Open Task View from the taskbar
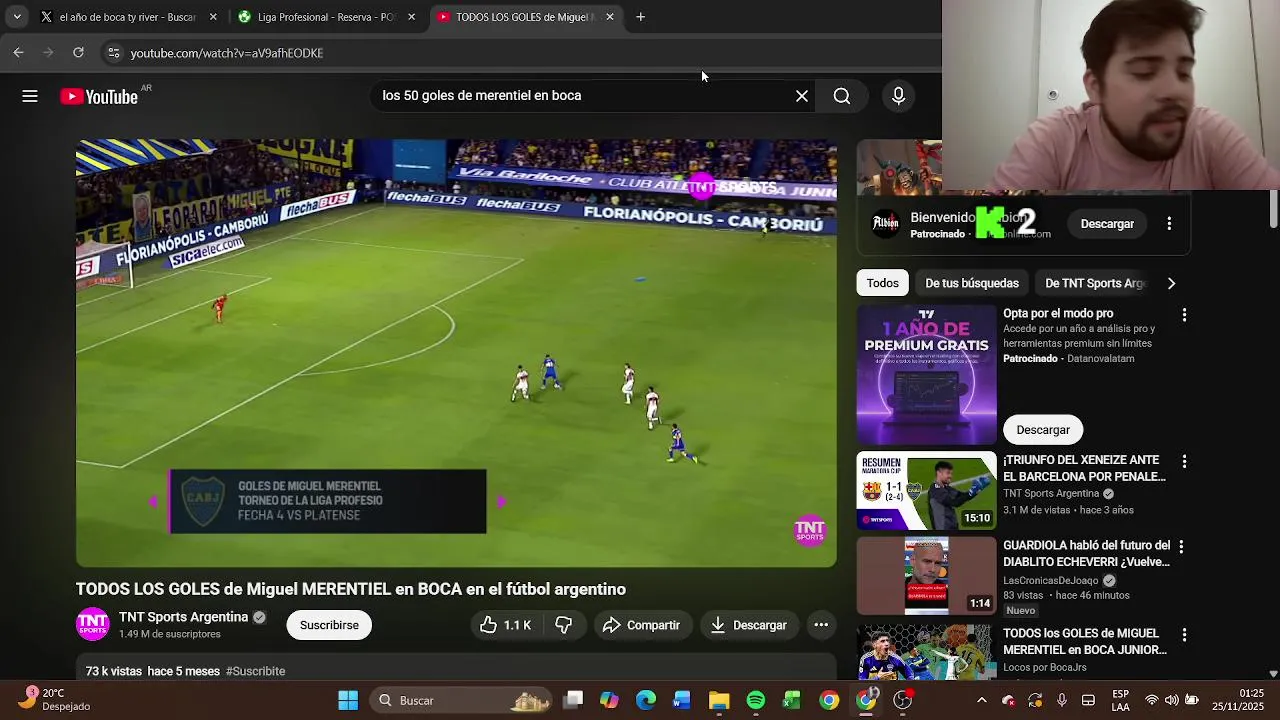Viewport: 1280px width, 720px height. (573, 700)
